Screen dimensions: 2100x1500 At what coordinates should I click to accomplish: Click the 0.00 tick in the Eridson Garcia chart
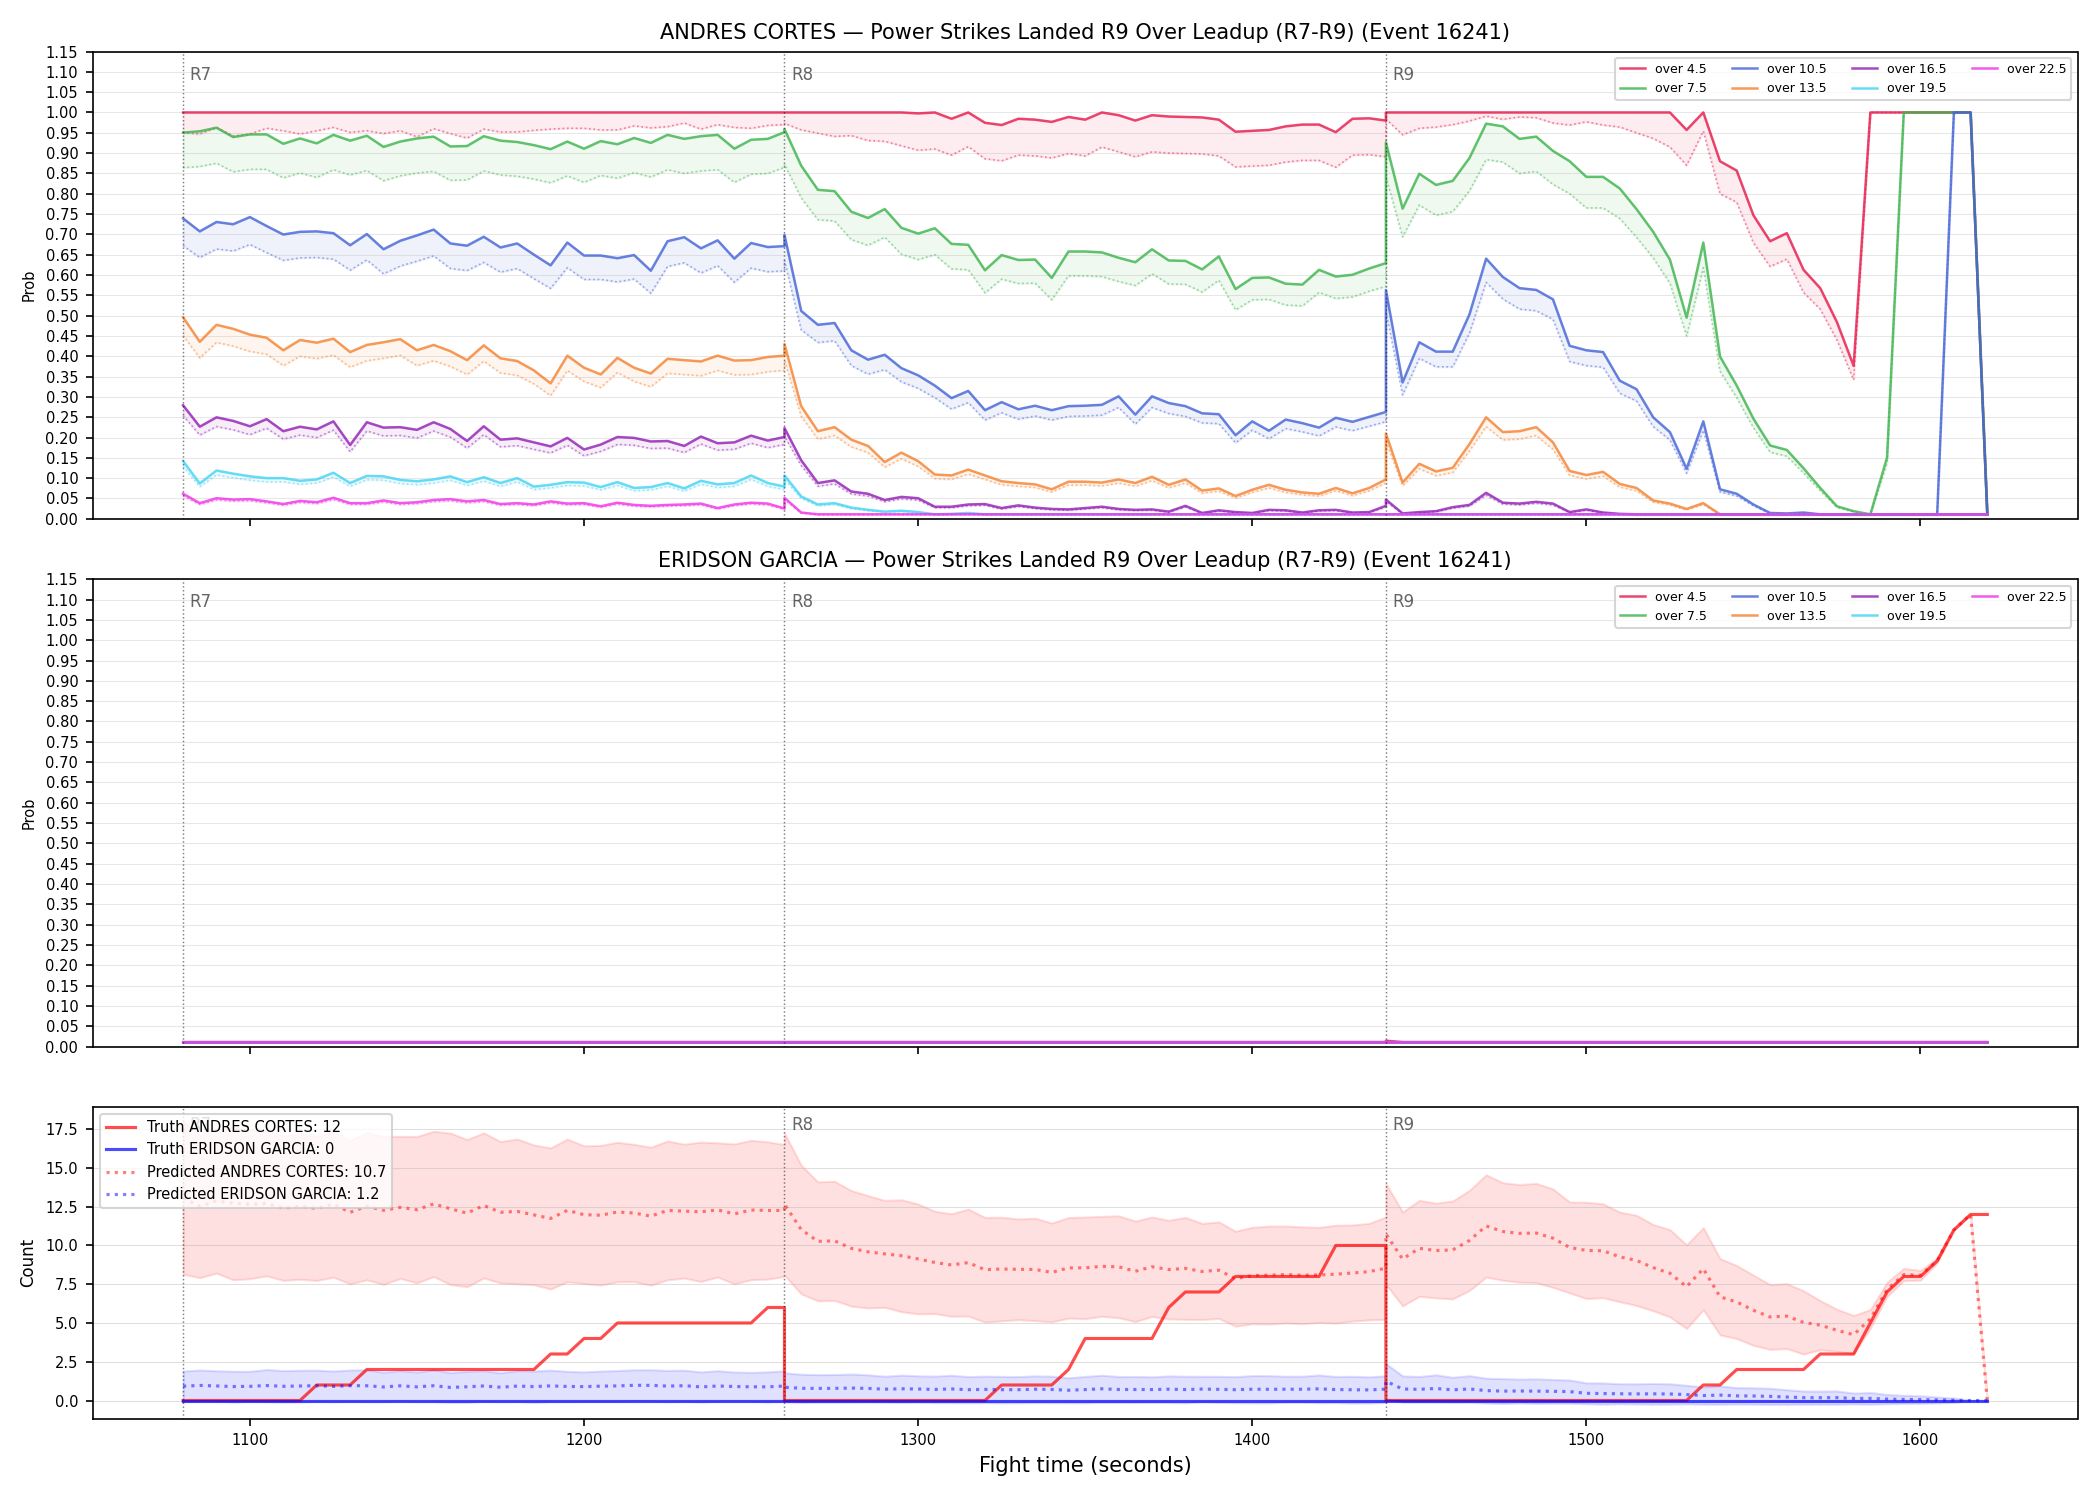click(62, 1047)
